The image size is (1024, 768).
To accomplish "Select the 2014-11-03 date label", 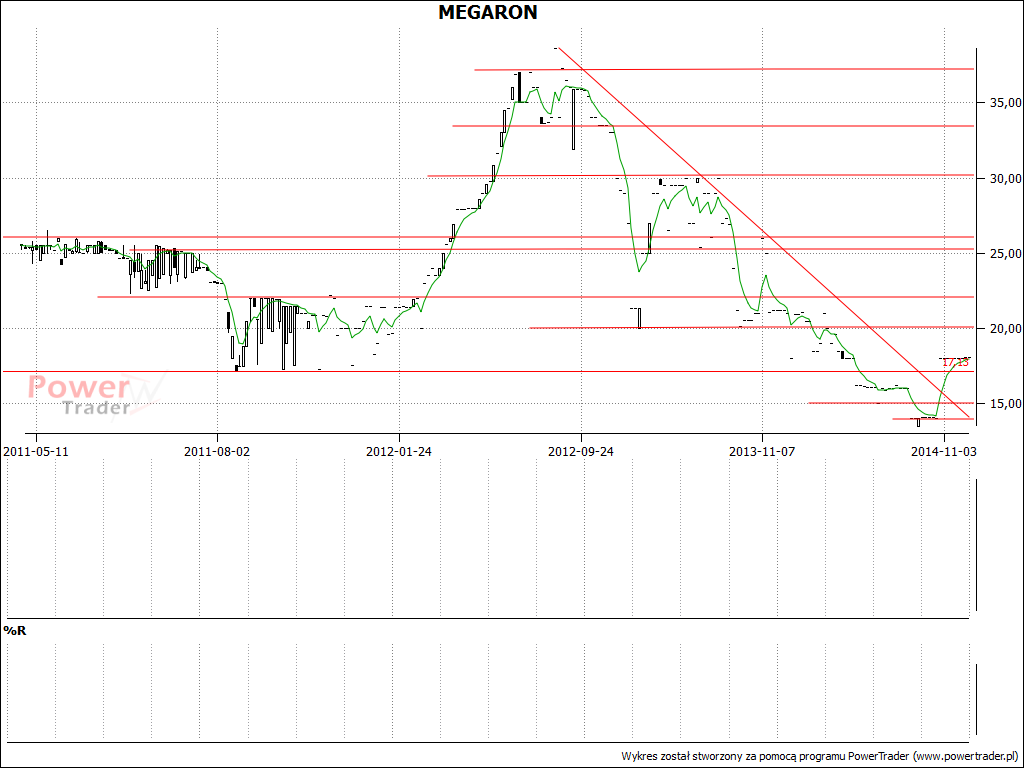I will click(944, 451).
